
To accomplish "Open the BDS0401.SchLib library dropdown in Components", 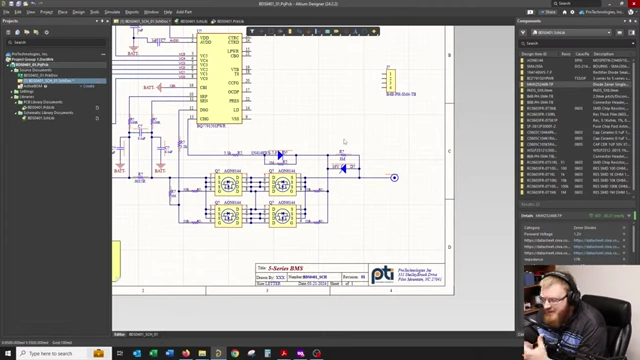I will pos(571,33).
